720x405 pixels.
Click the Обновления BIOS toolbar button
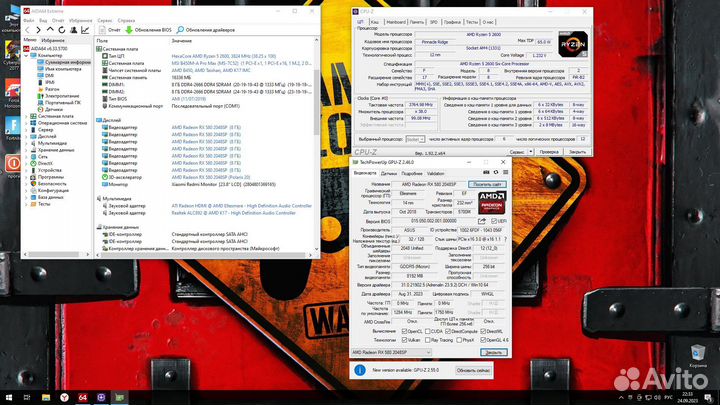148,30
